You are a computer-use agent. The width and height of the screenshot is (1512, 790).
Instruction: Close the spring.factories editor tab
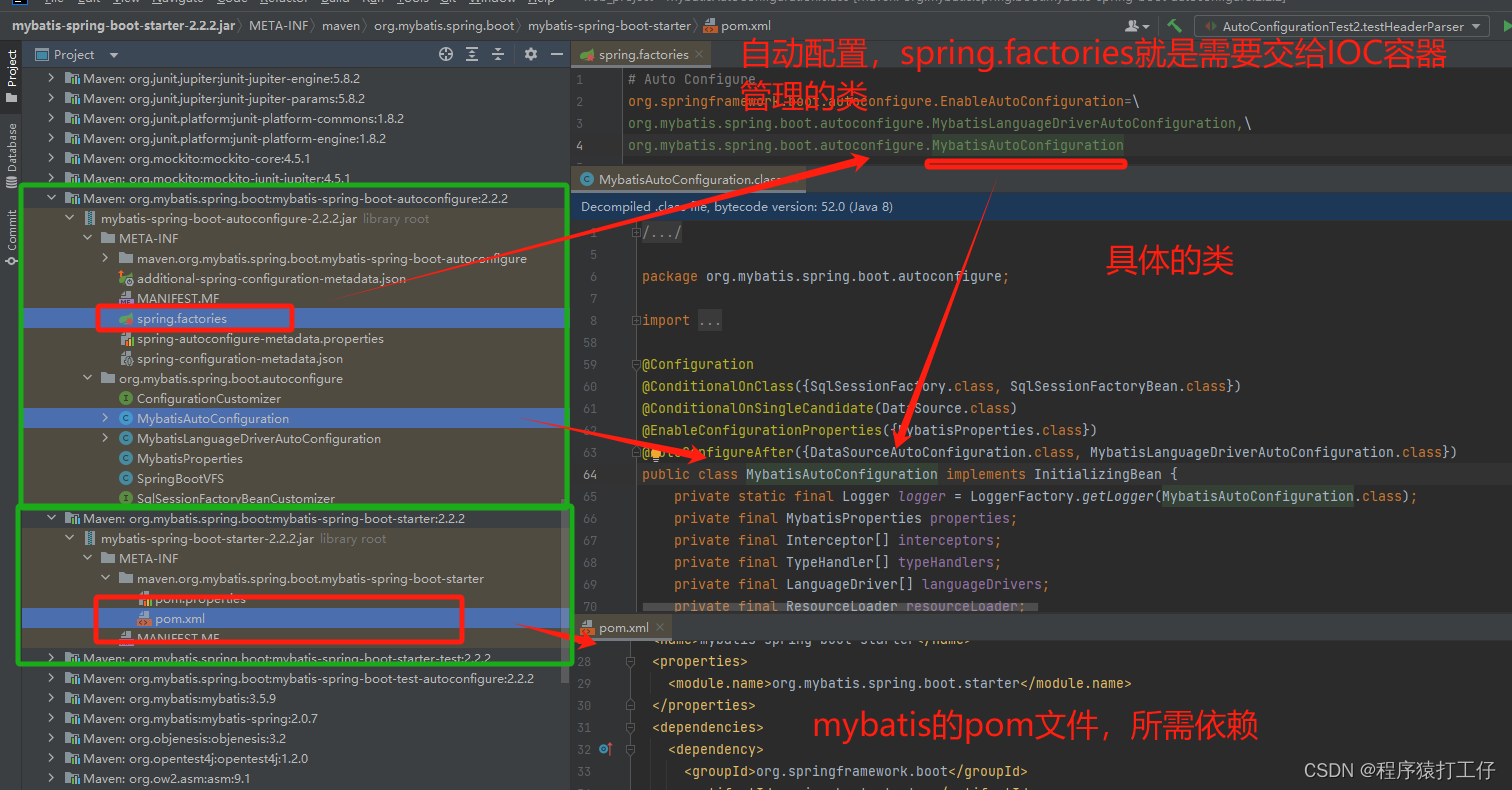[x=698, y=54]
